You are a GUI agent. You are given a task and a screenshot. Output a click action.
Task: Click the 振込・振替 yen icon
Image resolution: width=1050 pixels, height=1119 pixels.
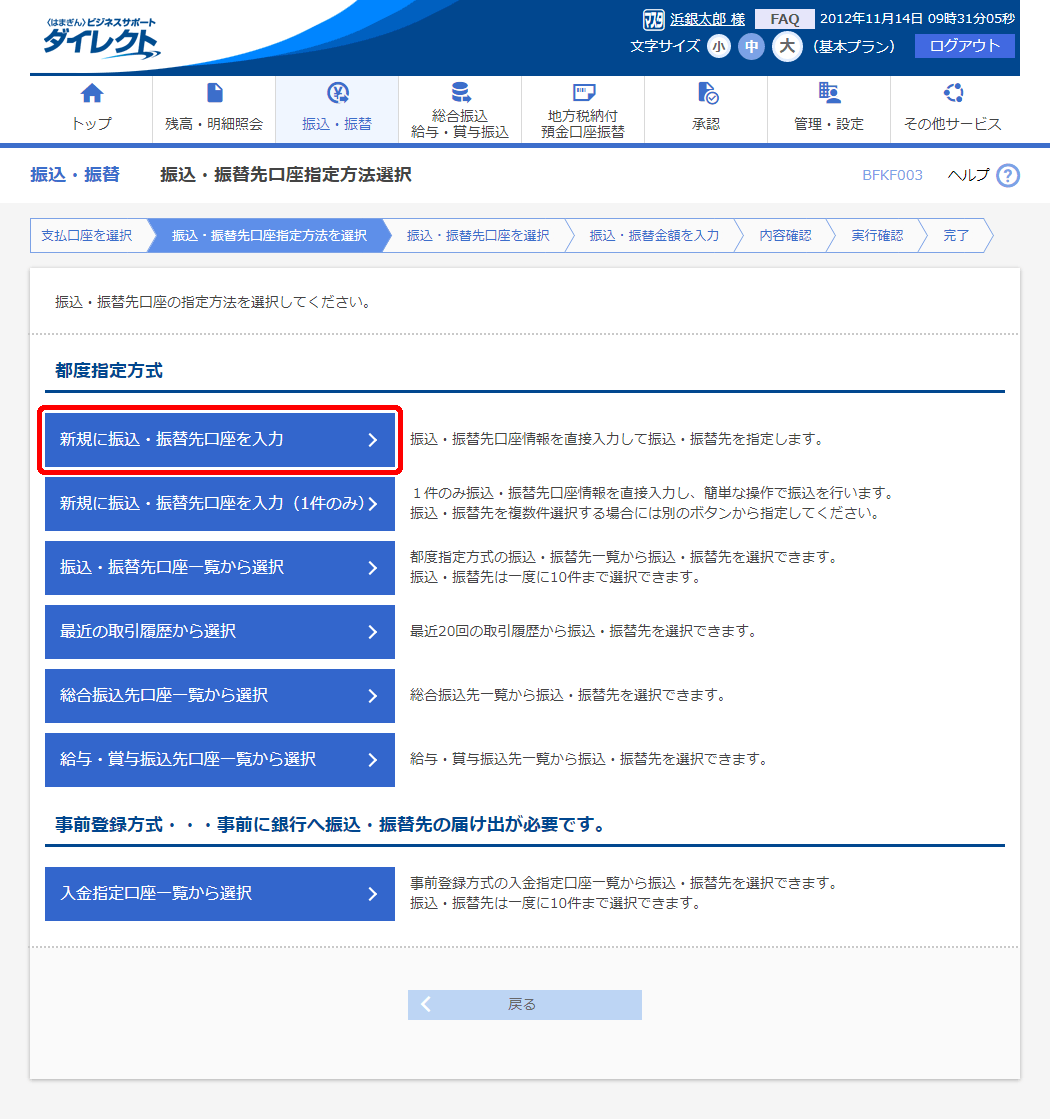click(x=337, y=94)
